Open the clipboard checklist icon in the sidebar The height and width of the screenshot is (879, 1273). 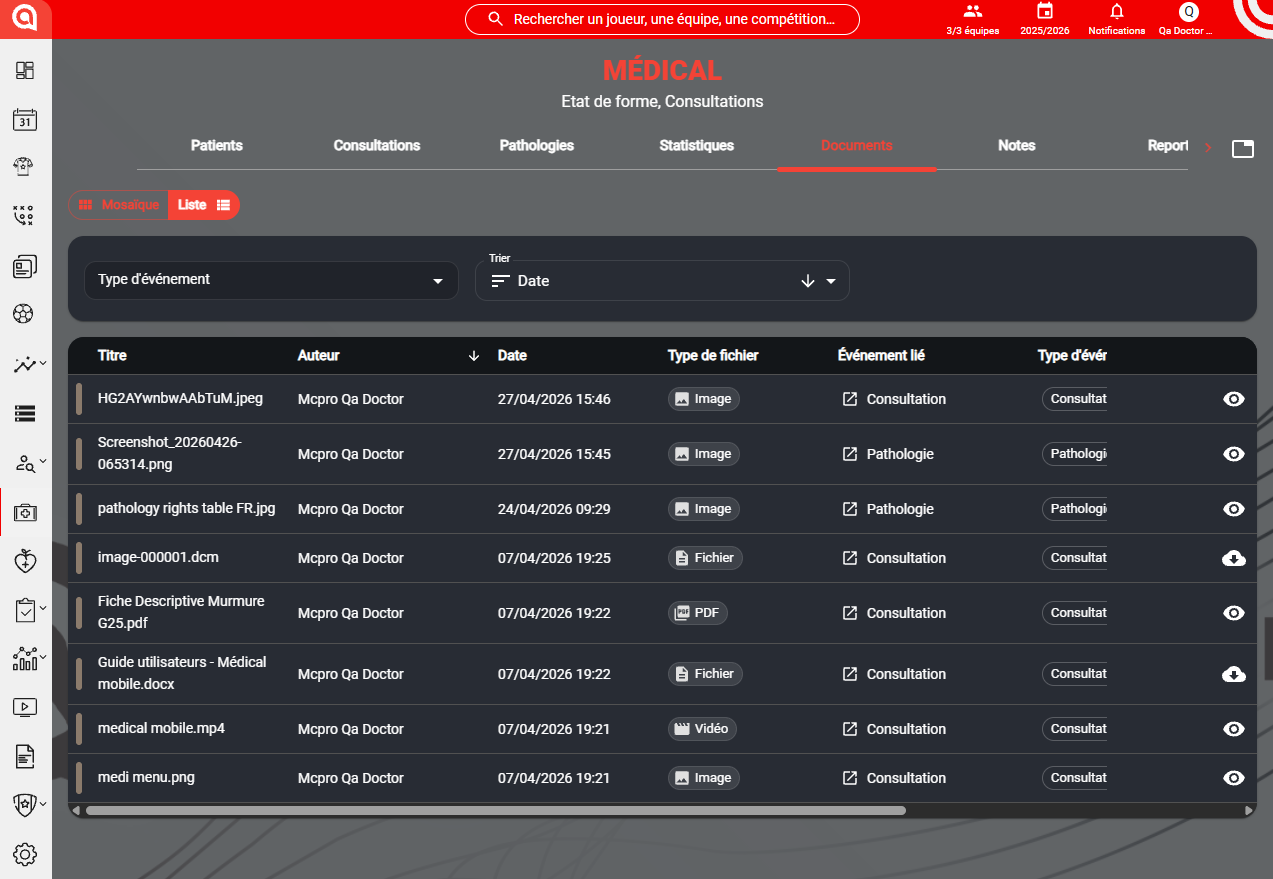(x=25, y=610)
